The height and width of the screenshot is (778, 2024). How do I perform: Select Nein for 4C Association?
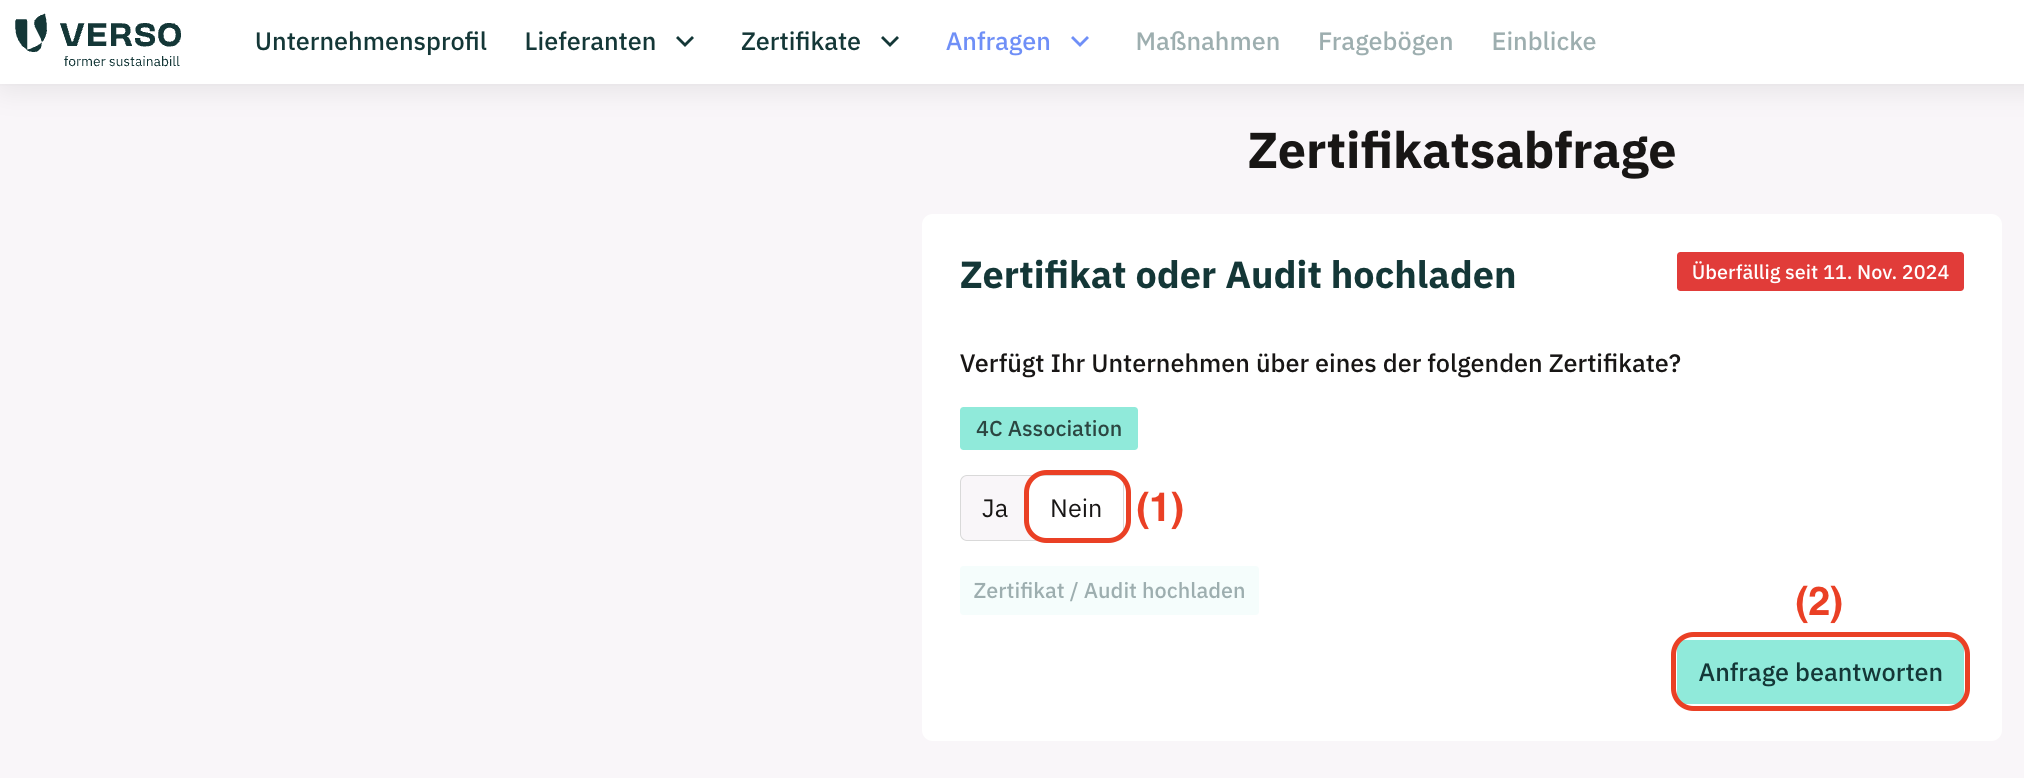(1076, 508)
